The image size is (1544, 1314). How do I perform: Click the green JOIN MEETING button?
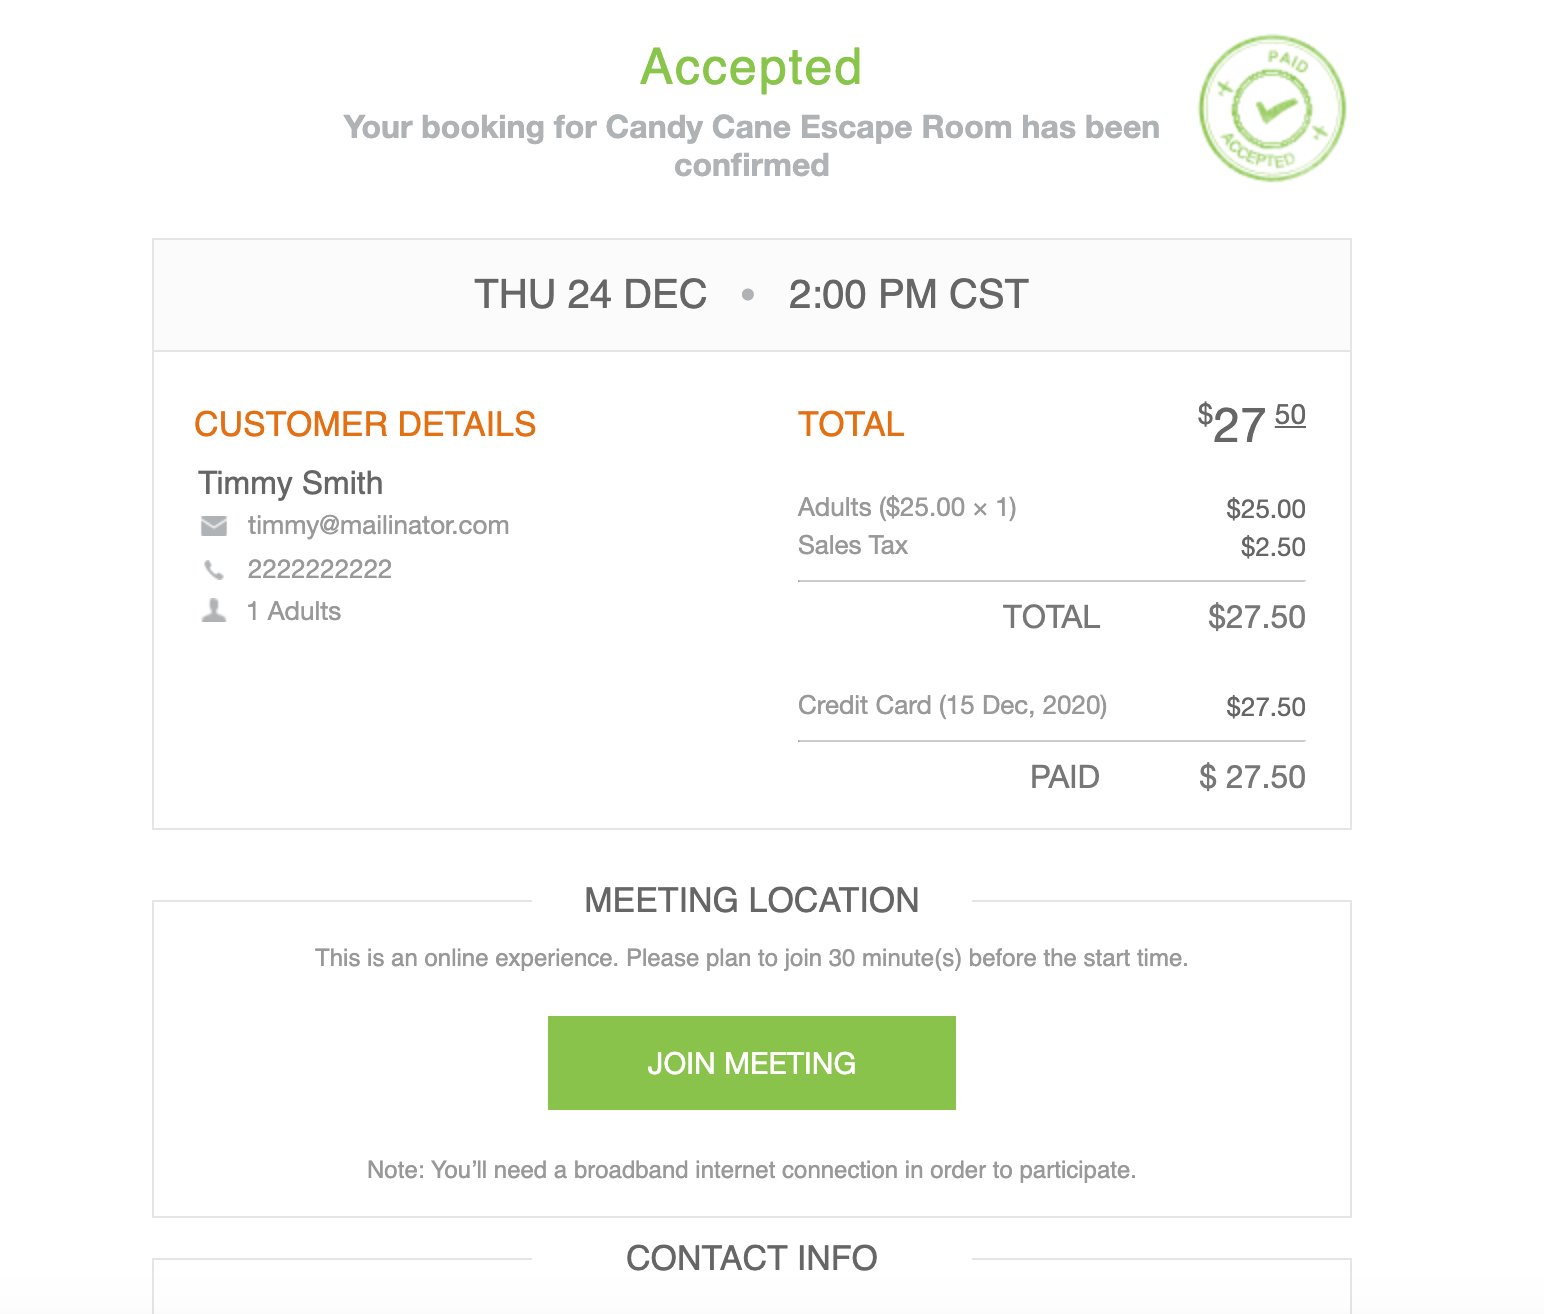point(751,1062)
